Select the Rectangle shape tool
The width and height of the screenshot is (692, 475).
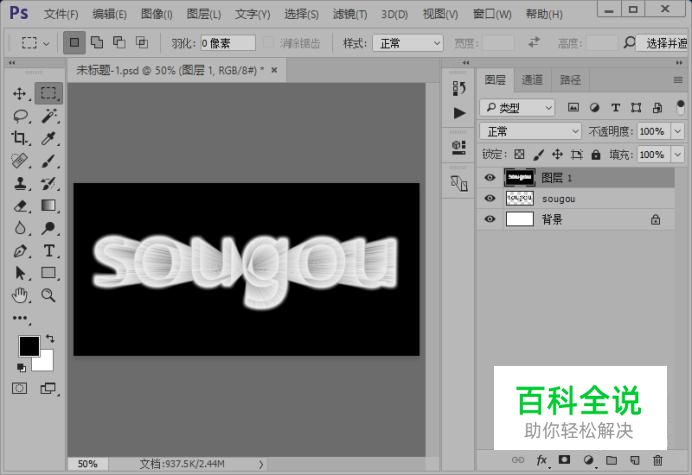click(x=49, y=273)
